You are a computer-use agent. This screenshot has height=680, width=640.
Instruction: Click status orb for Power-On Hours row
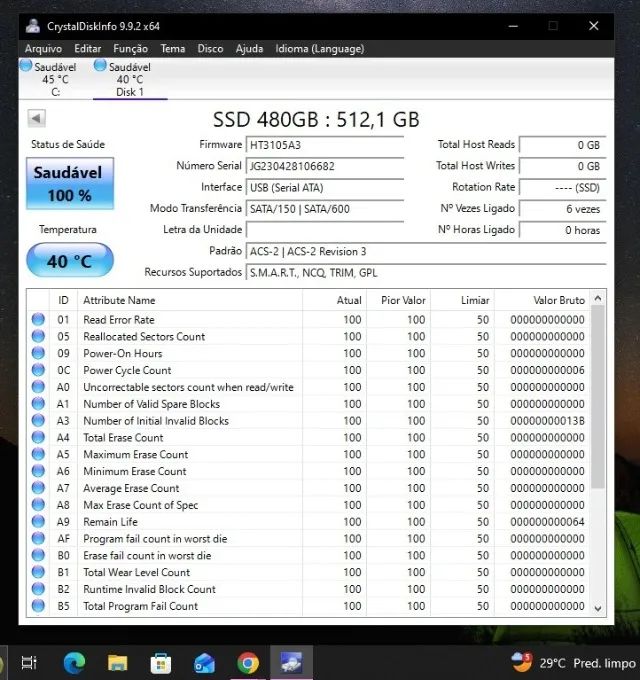pyautogui.click(x=38, y=353)
